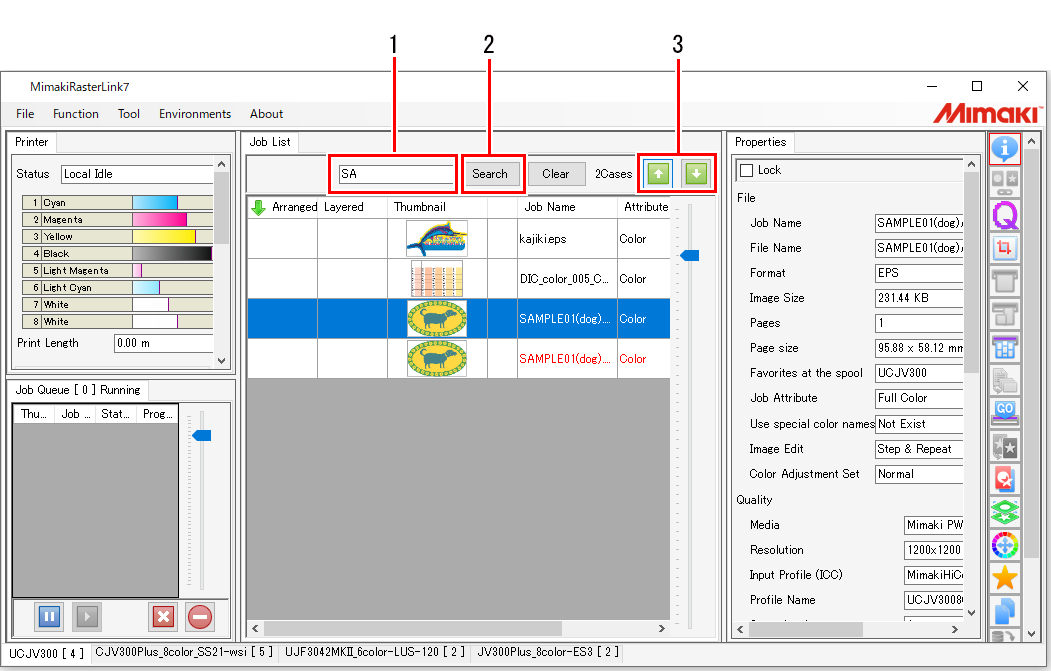The image size is (1051, 671).
Task: Click the orange star favorites icon
Action: 1005,577
